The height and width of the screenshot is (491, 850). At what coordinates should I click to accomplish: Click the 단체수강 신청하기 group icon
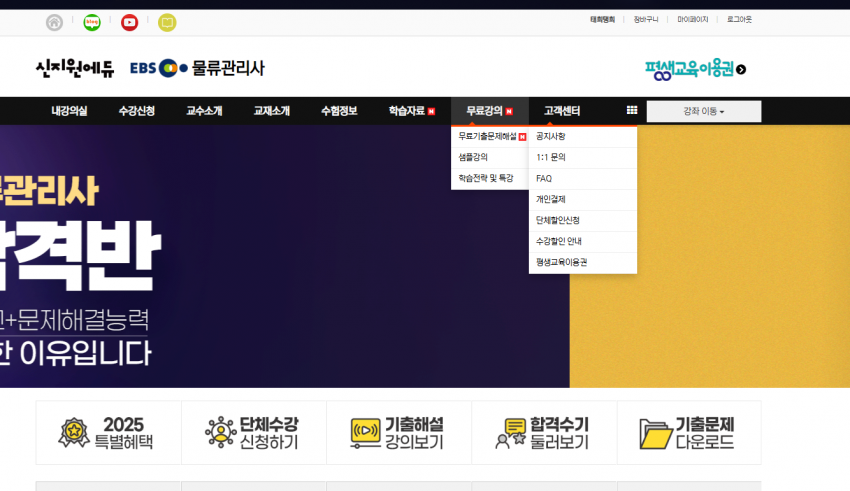click(x=221, y=432)
